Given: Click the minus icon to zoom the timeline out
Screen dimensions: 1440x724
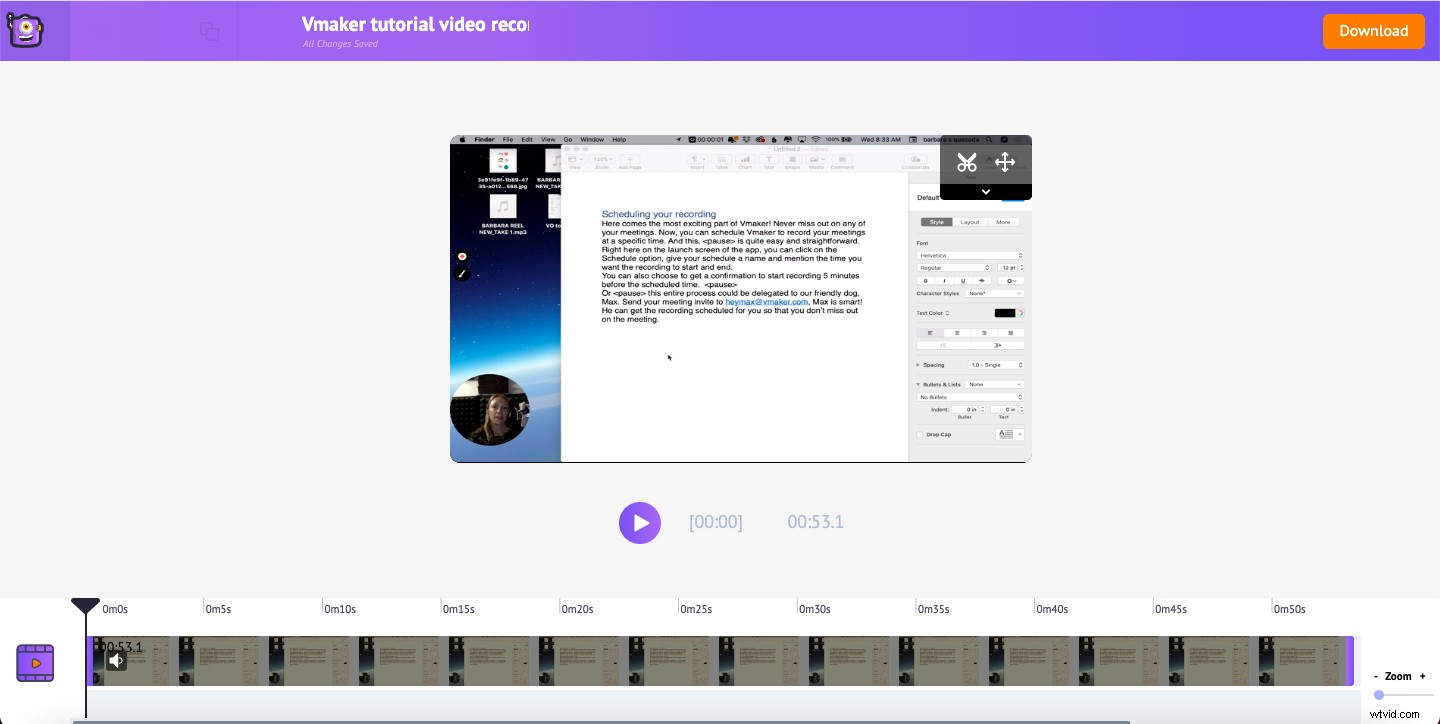Looking at the screenshot, I should (1375, 676).
